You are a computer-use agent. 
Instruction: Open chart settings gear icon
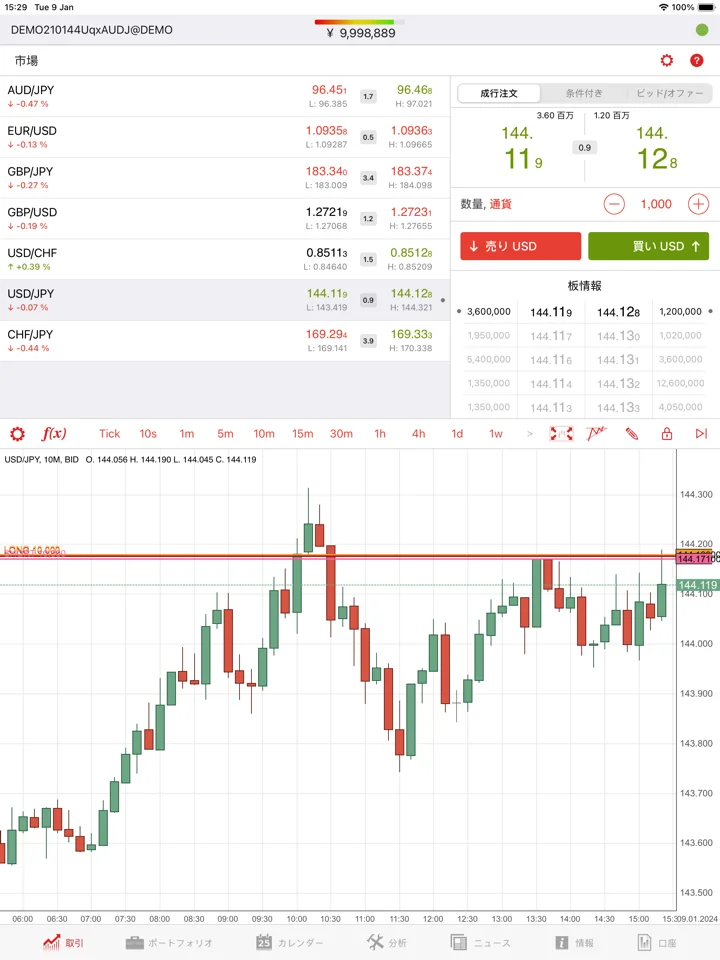pos(17,434)
